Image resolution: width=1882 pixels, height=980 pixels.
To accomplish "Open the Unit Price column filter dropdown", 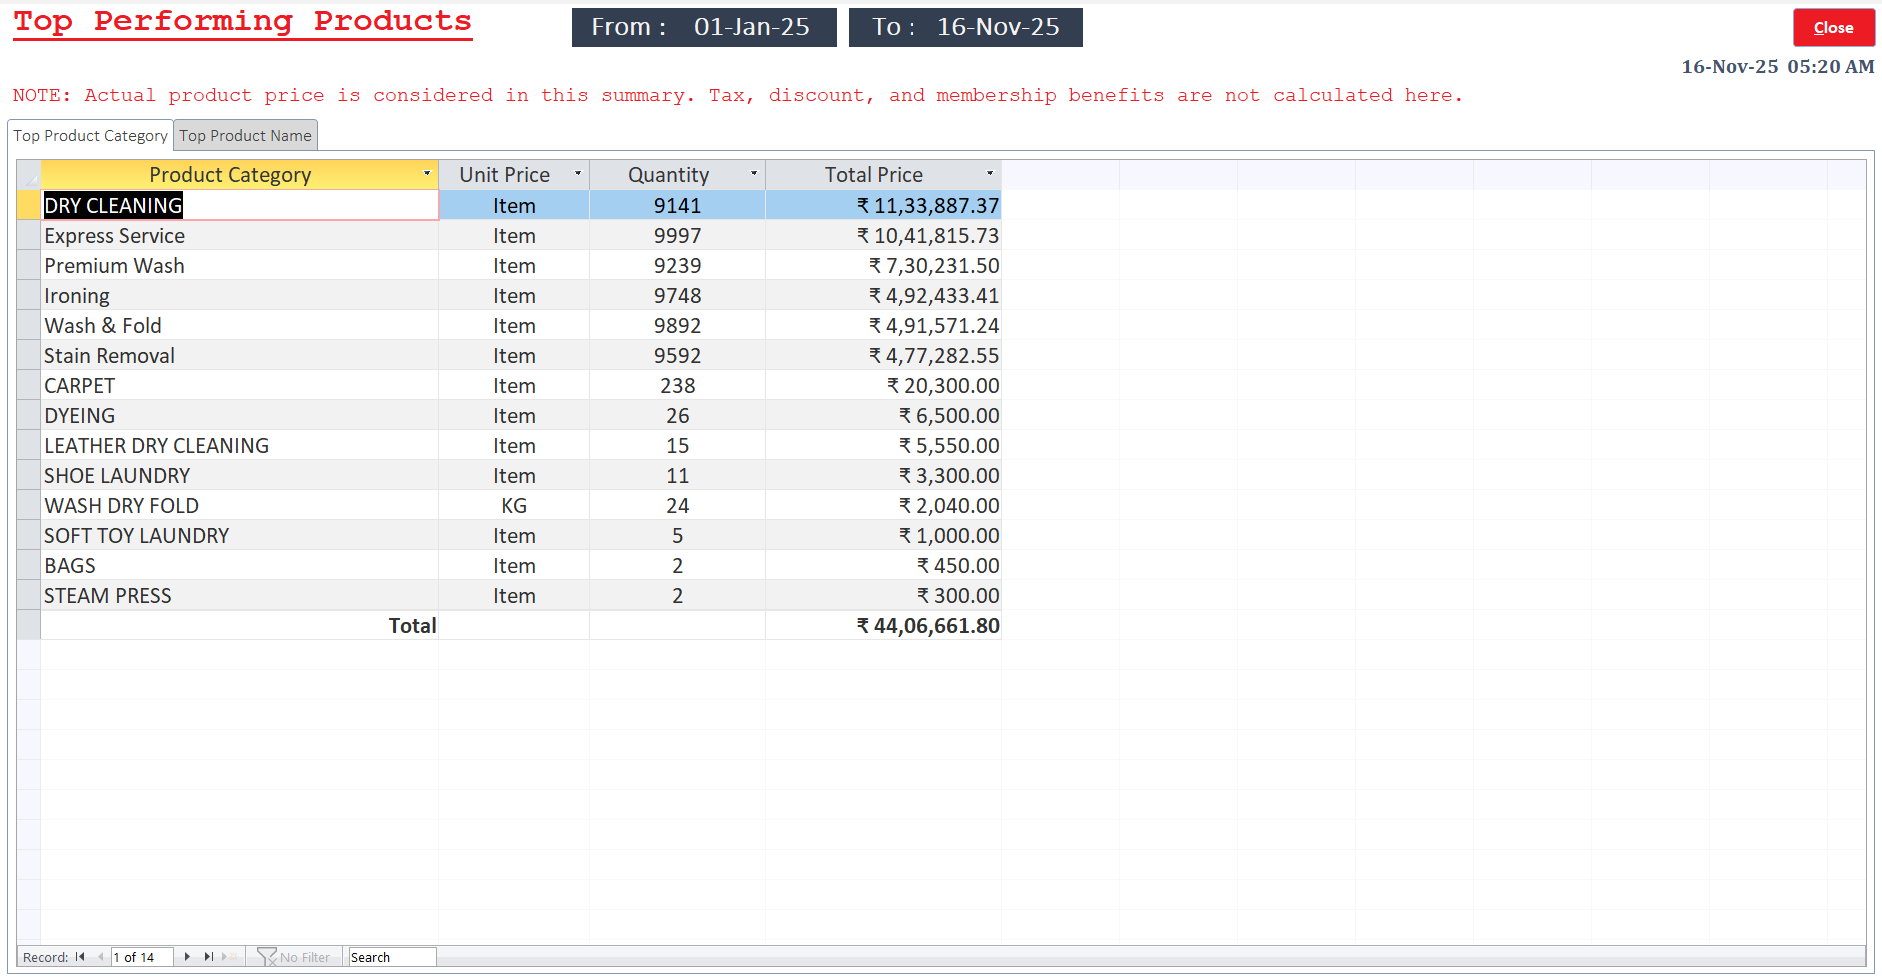I will tap(577, 174).
